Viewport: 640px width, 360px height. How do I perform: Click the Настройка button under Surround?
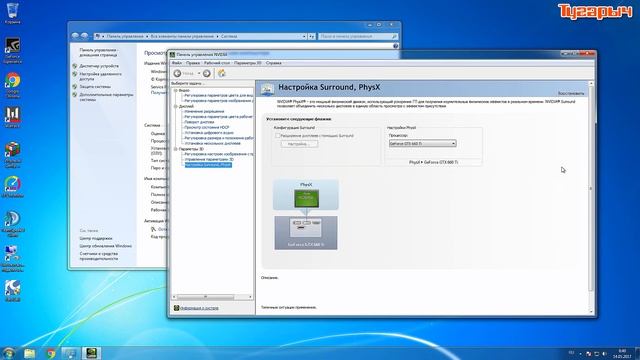tap(299, 144)
